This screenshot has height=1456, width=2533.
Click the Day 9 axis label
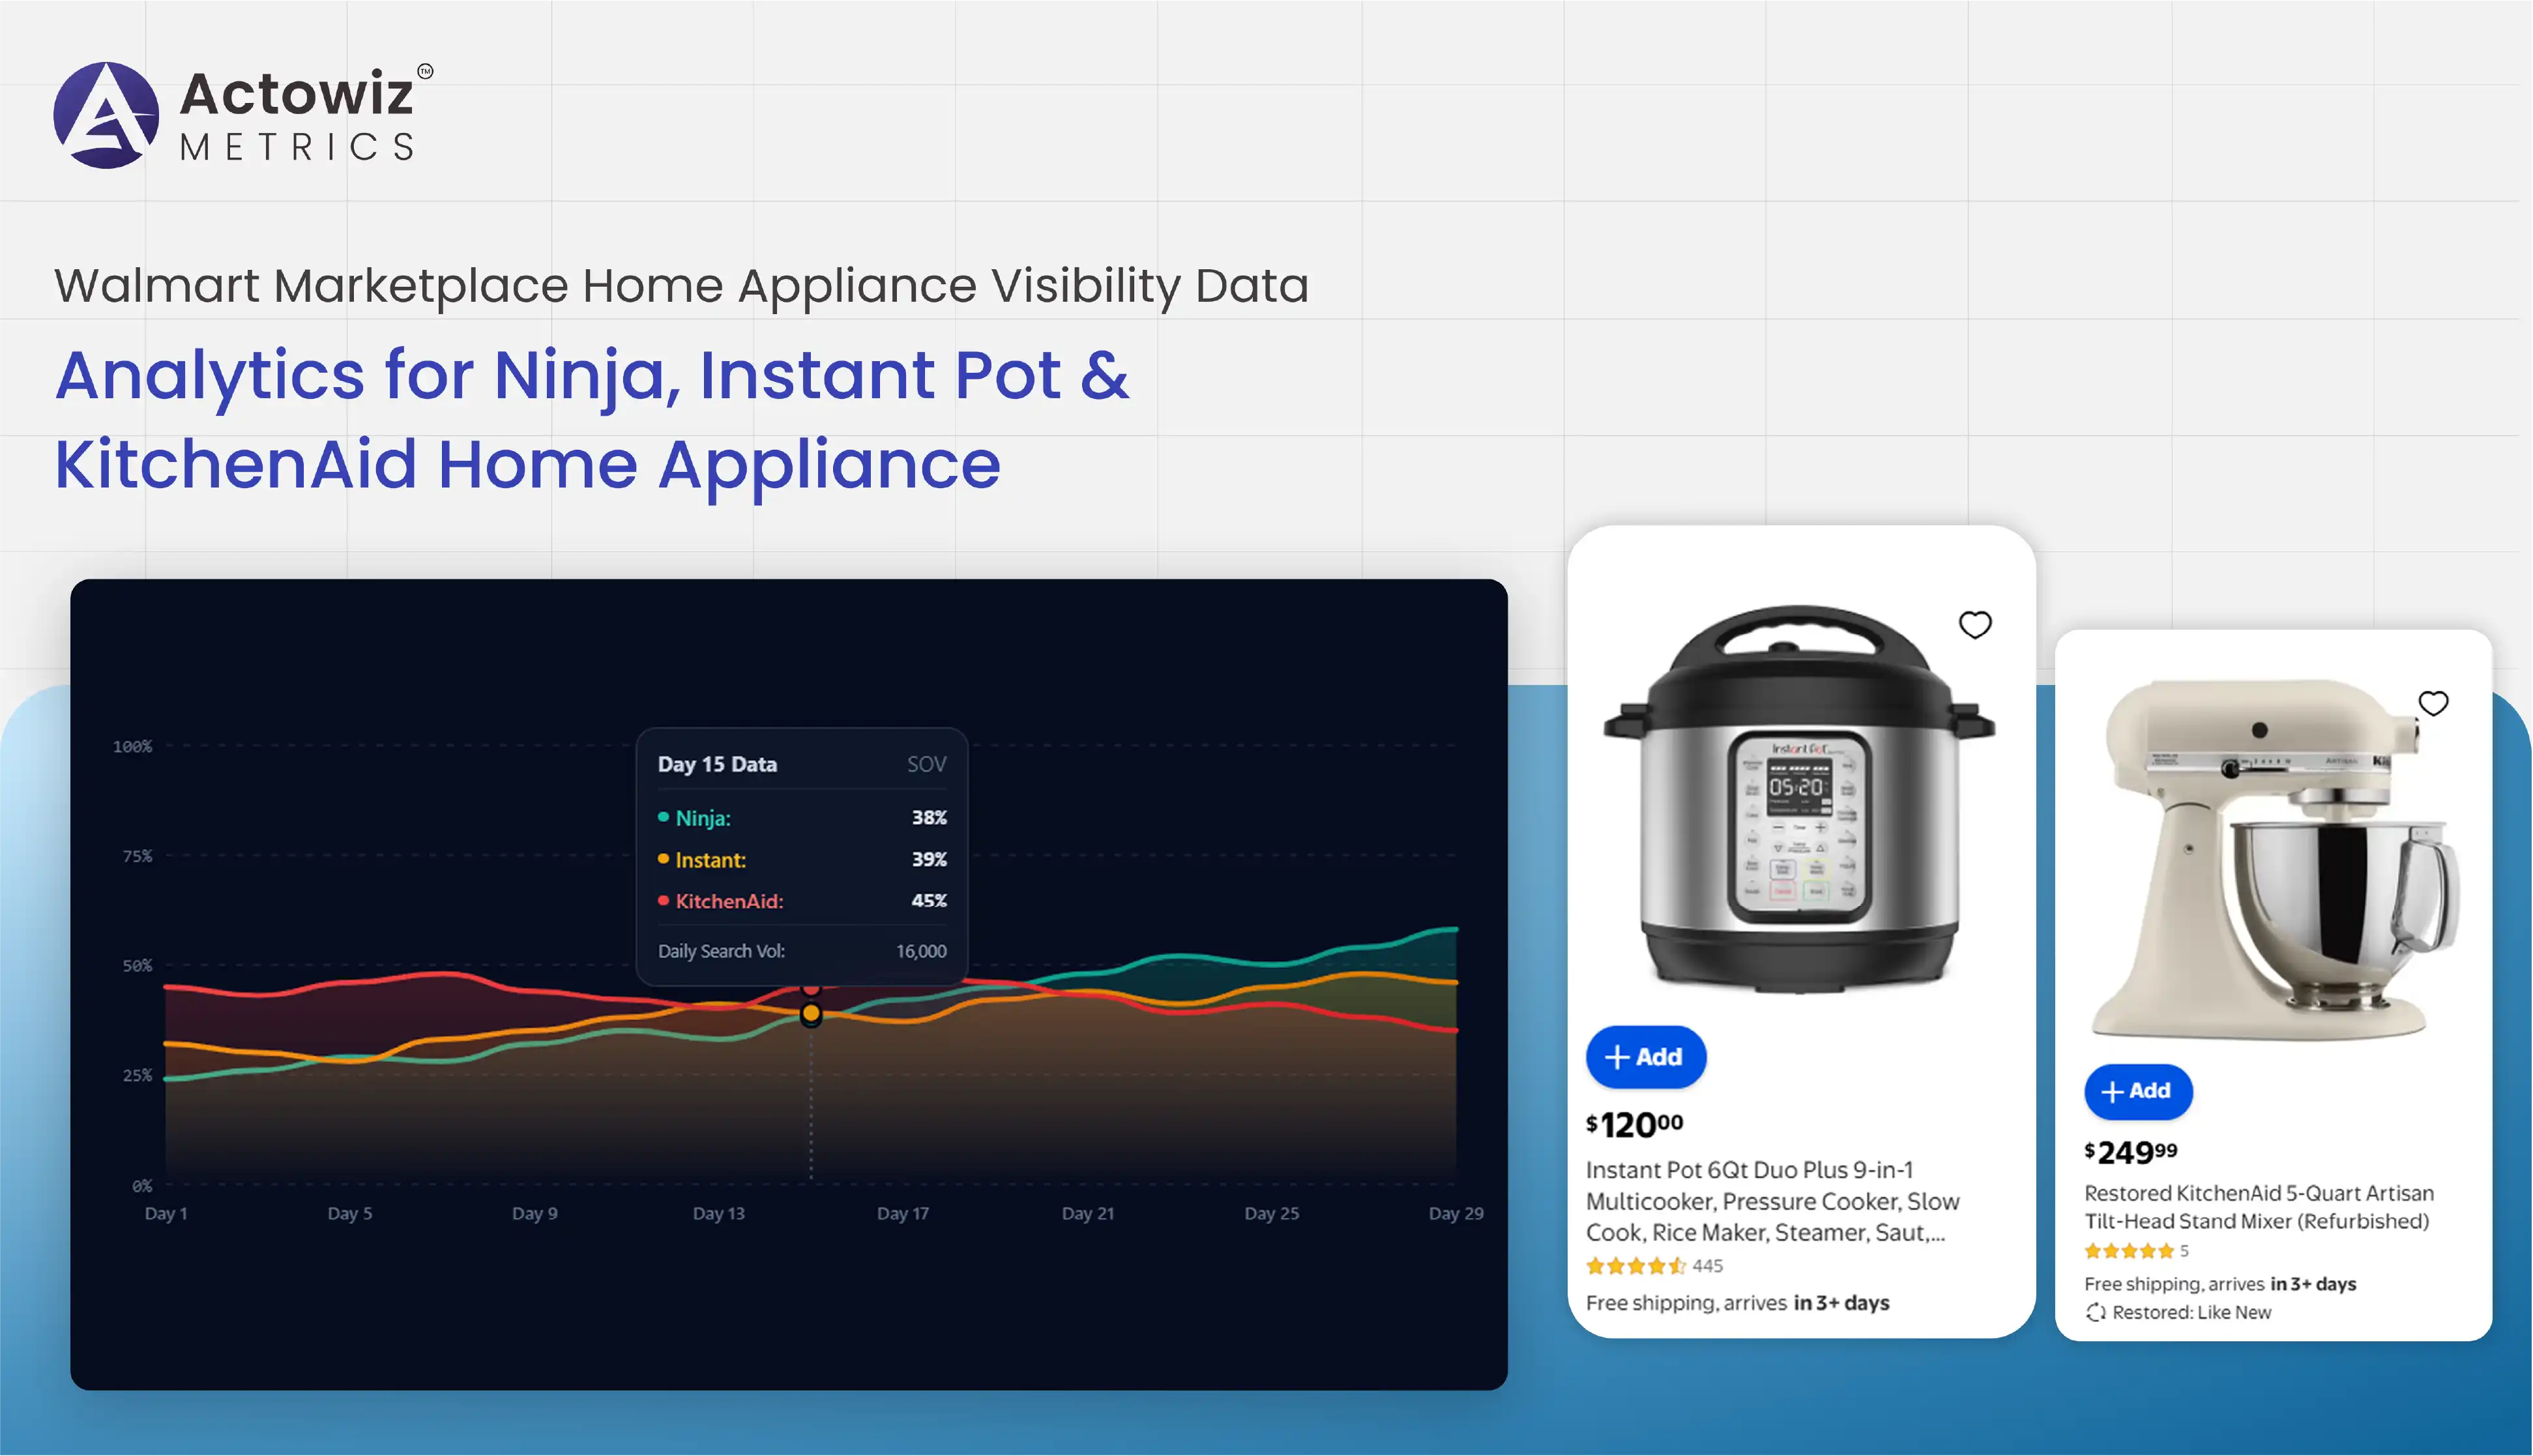pyautogui.click(x=535, y=1214)
